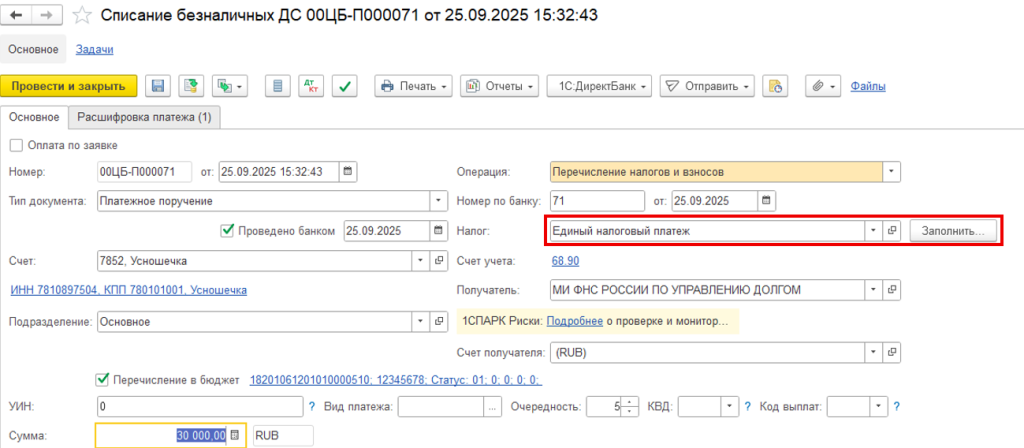Open the 1С:ДиректБанк menu
Image resolution: width=1024 pixels, height=448 pixels.
pyautogui.click(x=600, y=86)
